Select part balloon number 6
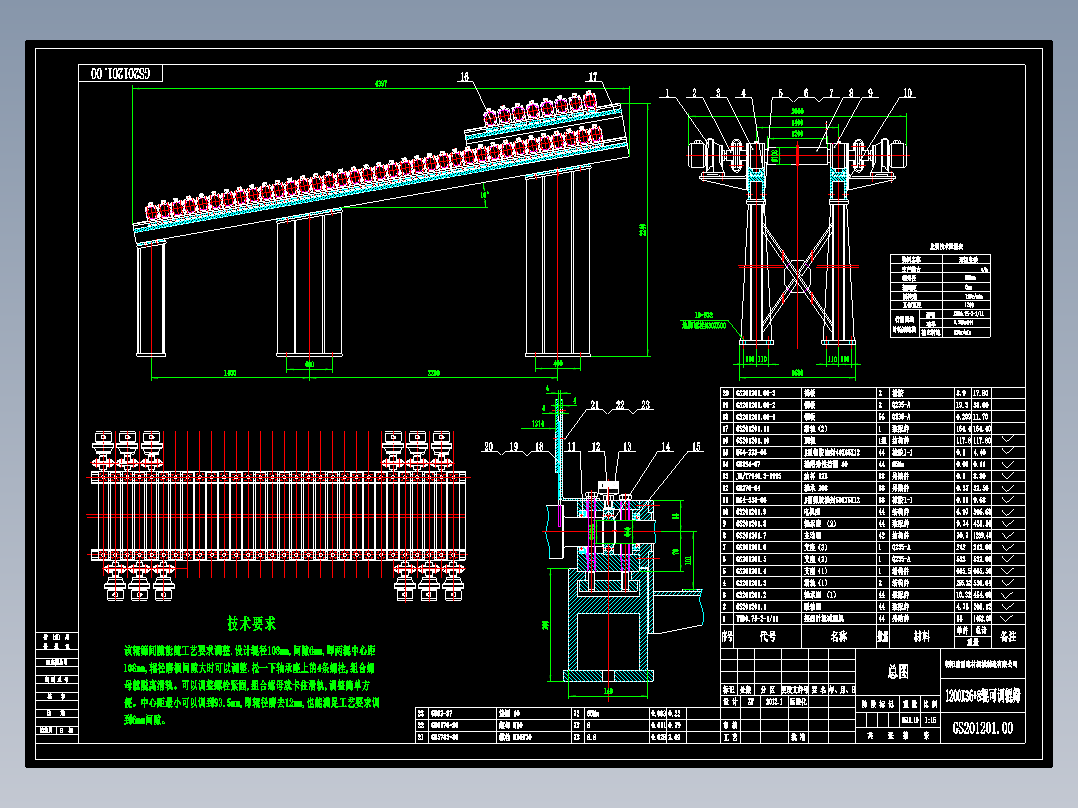 (x=806, y=93)
